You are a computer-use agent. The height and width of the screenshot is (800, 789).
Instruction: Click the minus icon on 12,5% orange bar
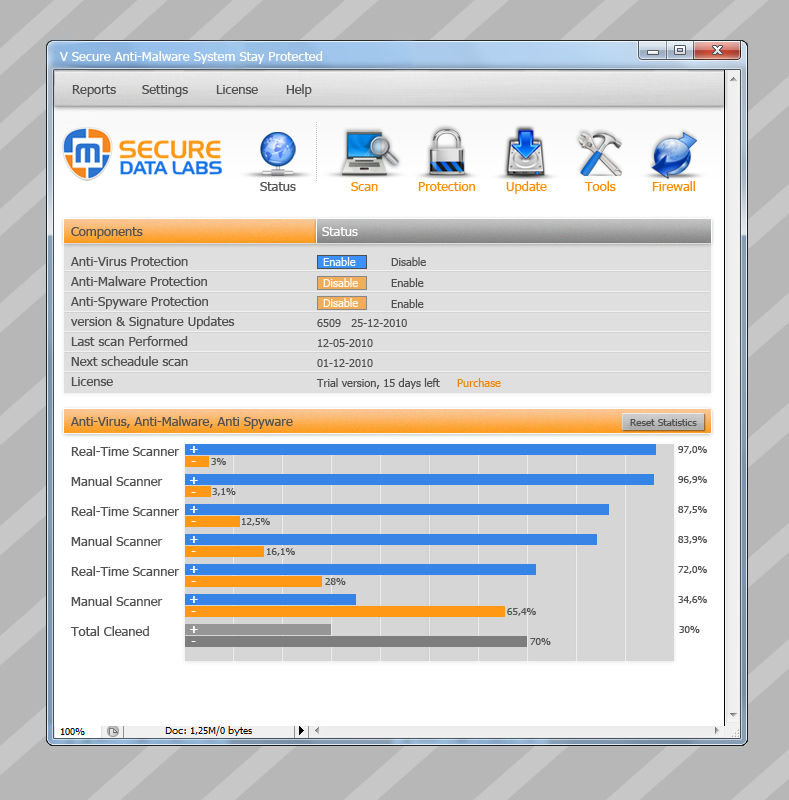(x=193, y=521)
